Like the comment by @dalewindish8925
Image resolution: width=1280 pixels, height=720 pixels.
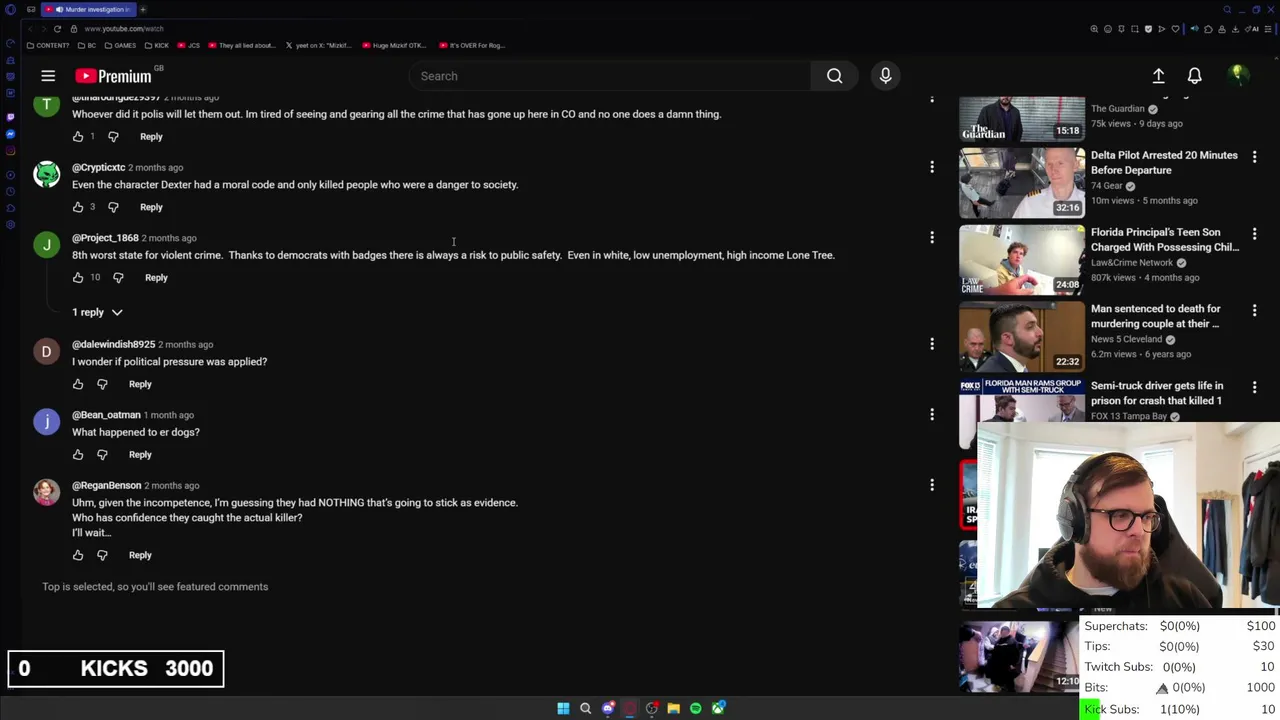tap(78, 384)
